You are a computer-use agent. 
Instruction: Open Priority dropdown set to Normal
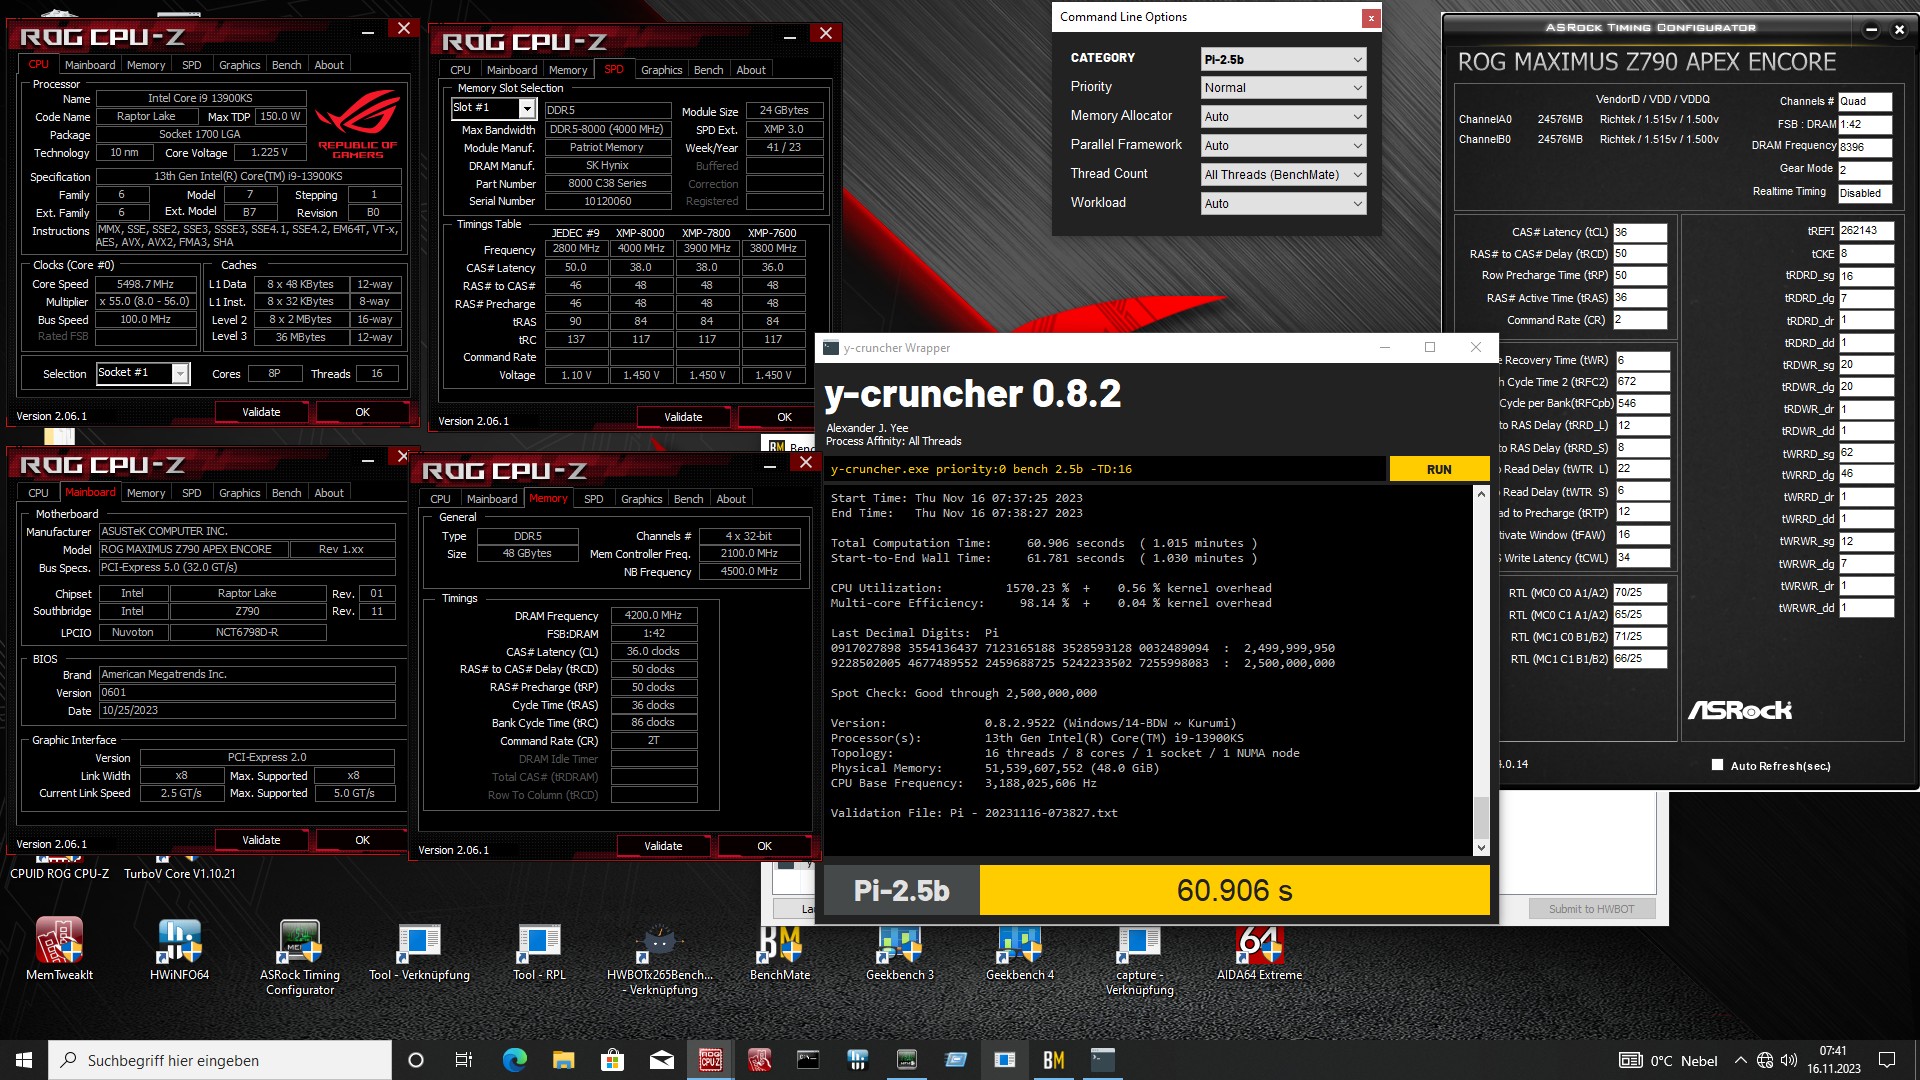1283,88
